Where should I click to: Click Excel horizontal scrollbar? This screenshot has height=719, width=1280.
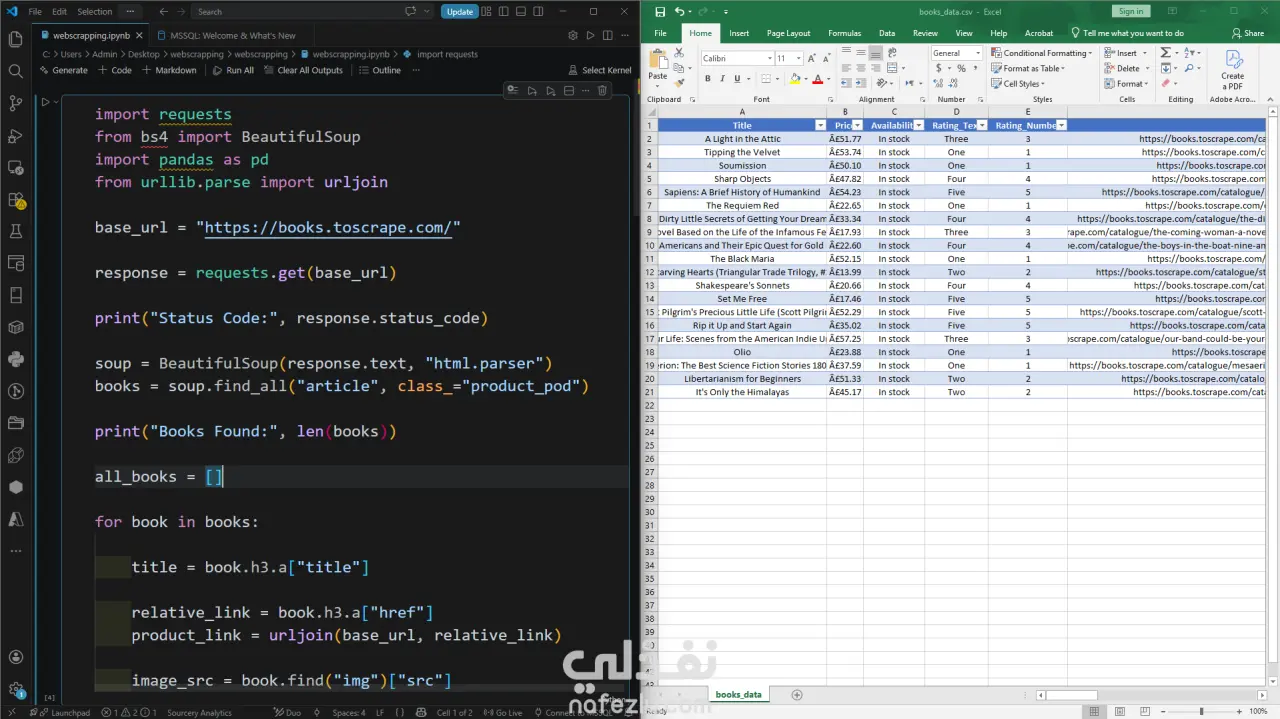(x=1150, y=694)
